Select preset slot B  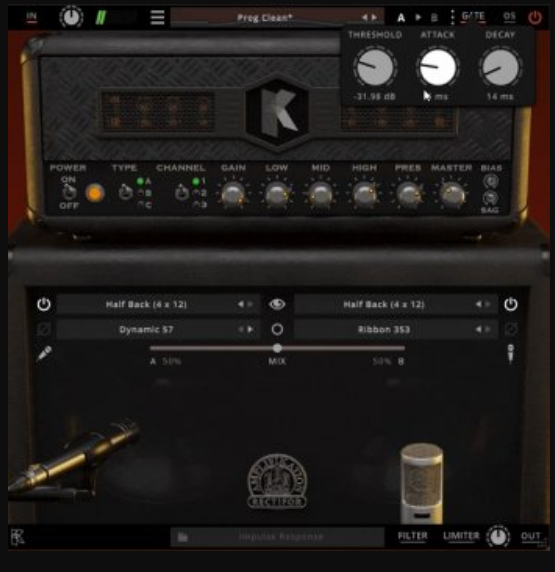(434, 18)
